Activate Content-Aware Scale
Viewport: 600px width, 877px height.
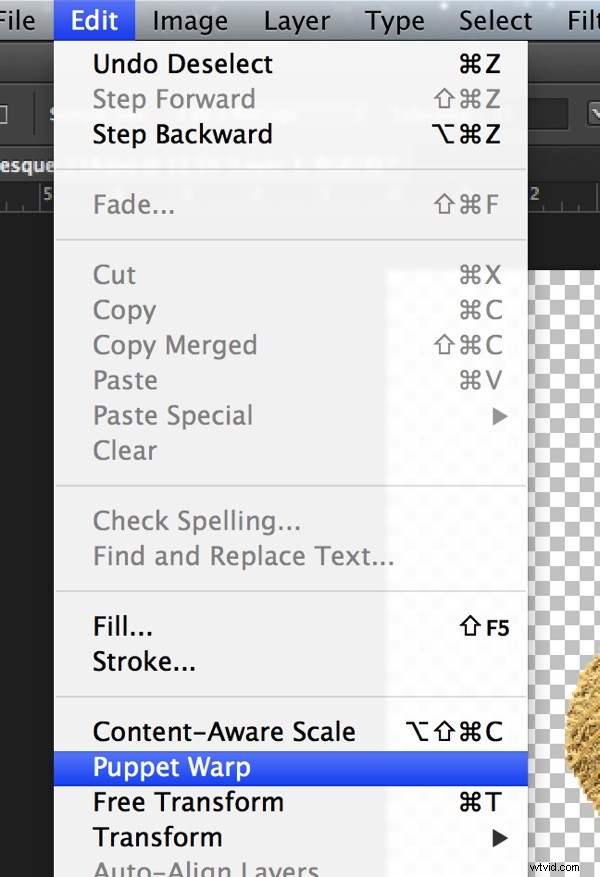coord(224,731)
